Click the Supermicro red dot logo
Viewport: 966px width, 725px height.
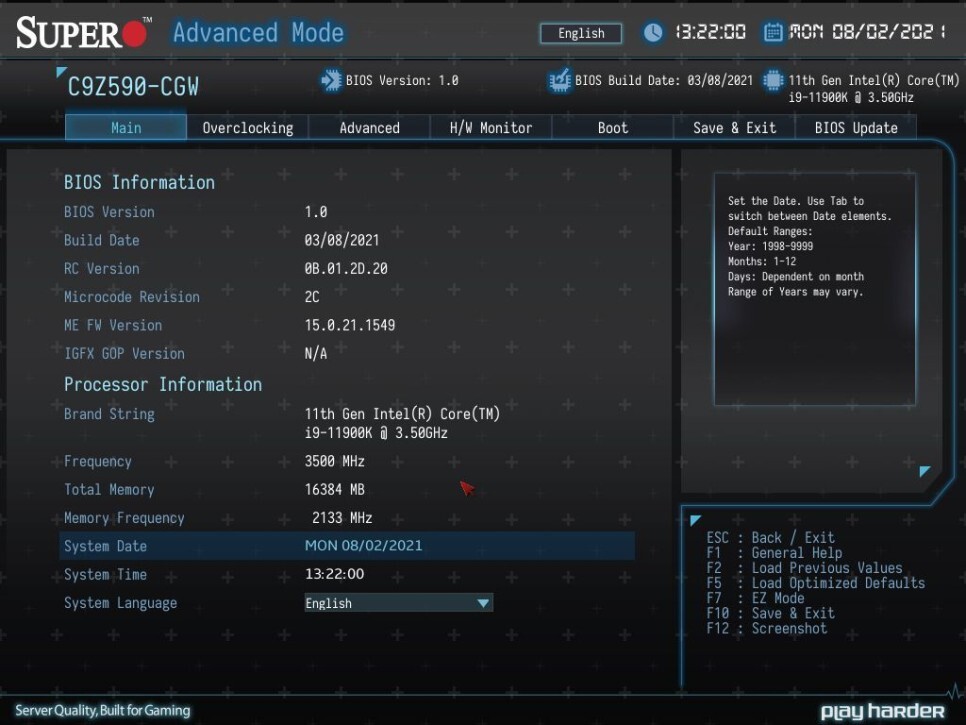[134, 34]
